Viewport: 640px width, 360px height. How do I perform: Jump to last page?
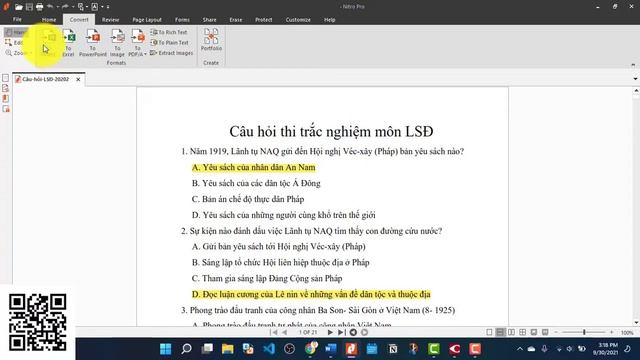click(x=341, y=332)
